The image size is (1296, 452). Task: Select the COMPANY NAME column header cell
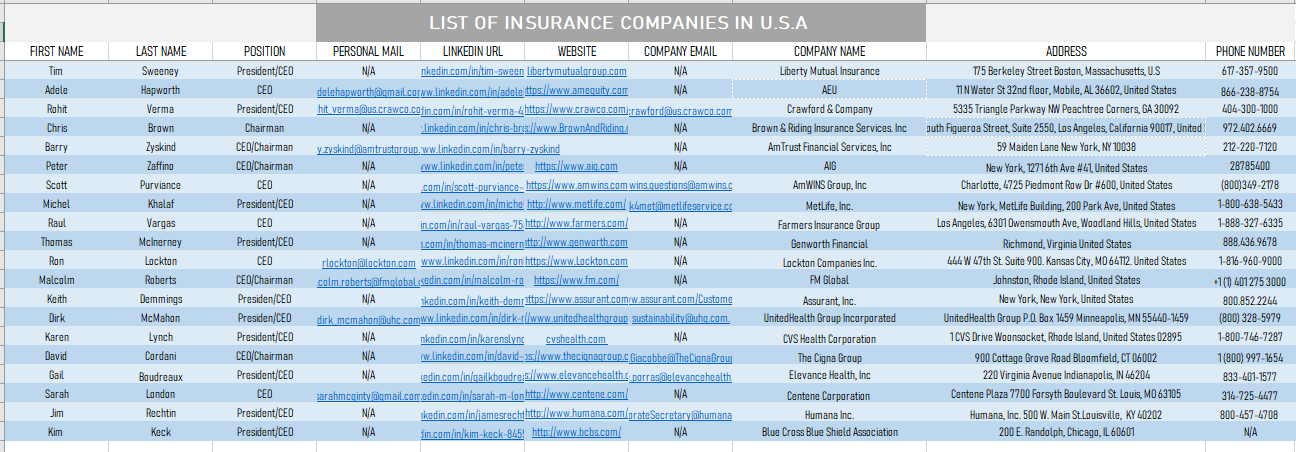829,51
